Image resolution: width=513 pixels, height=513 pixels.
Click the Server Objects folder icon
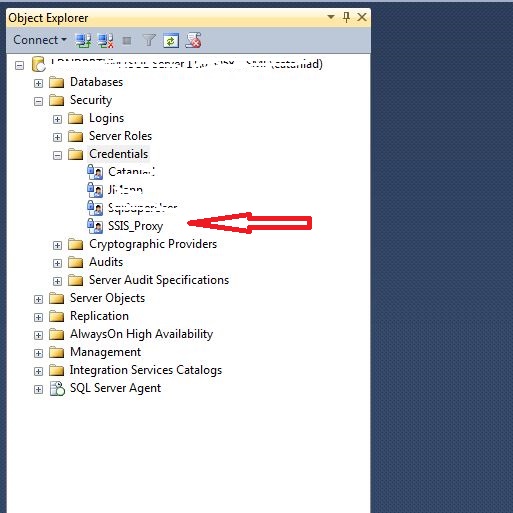56,298
